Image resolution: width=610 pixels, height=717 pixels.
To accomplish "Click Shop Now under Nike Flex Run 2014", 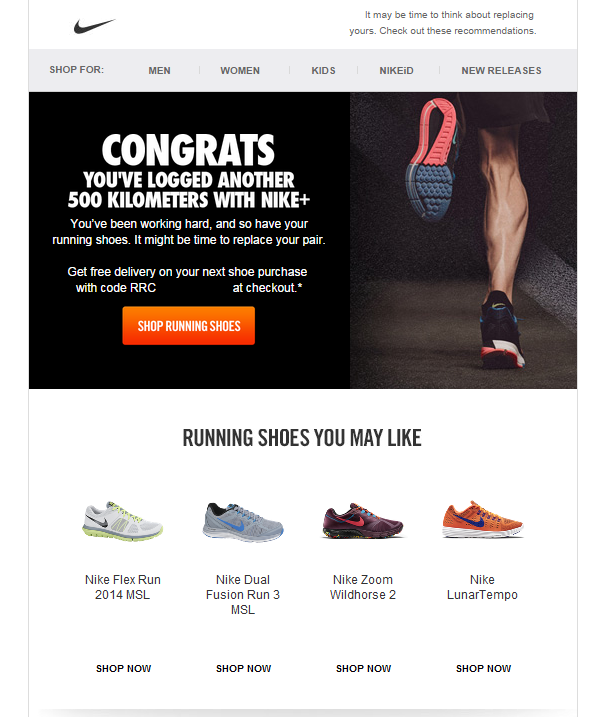I will click(x=123, y=669).
